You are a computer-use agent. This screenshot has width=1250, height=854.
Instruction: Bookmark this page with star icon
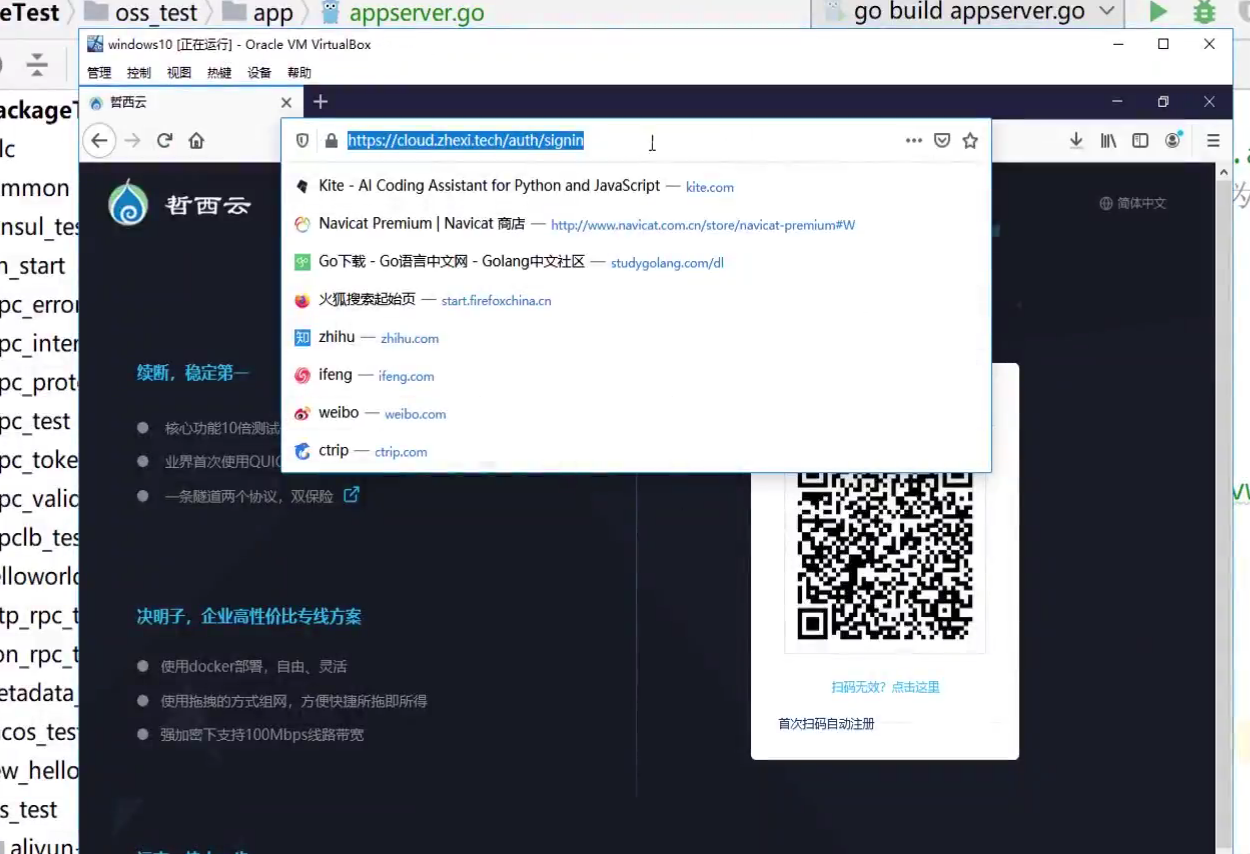click(x=970, y=141)
